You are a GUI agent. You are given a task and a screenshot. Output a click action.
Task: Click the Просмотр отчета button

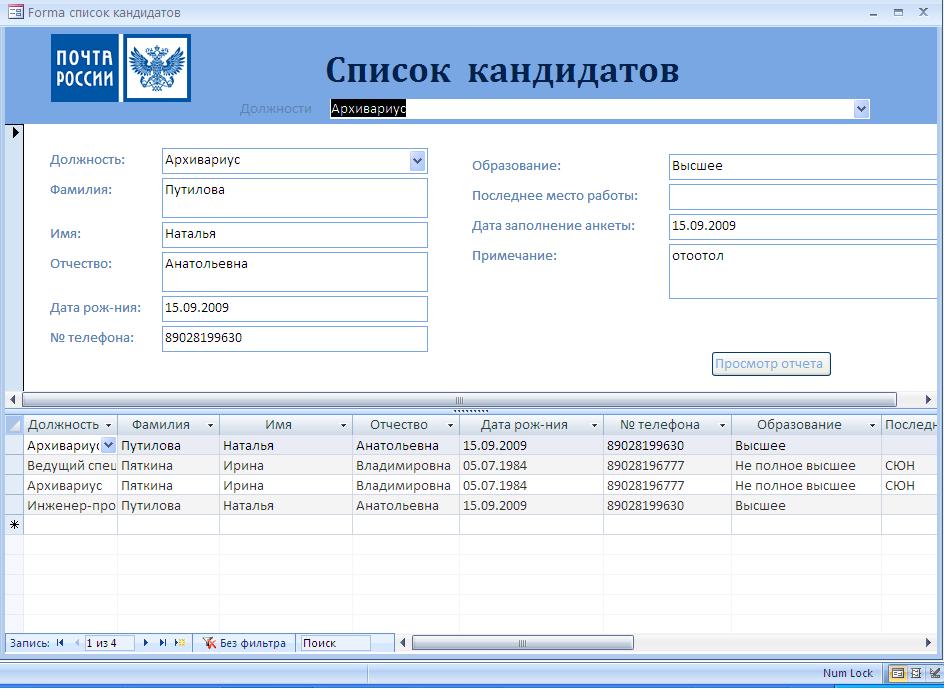pos(771,364)
